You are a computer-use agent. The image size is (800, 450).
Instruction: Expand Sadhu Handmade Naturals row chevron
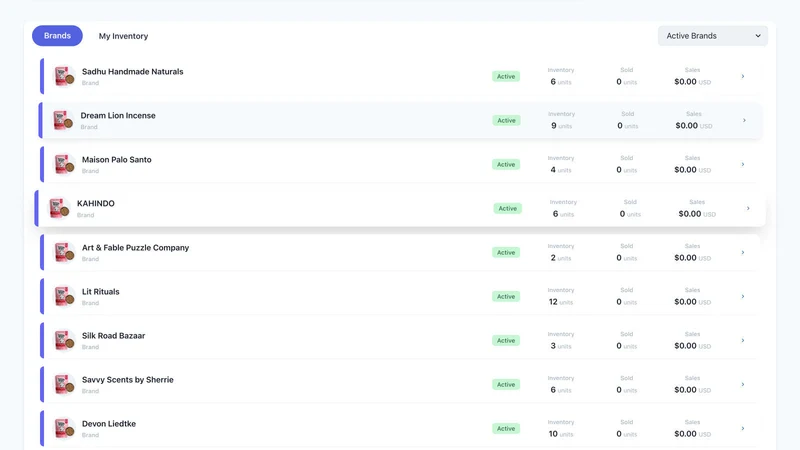[743, 77]
